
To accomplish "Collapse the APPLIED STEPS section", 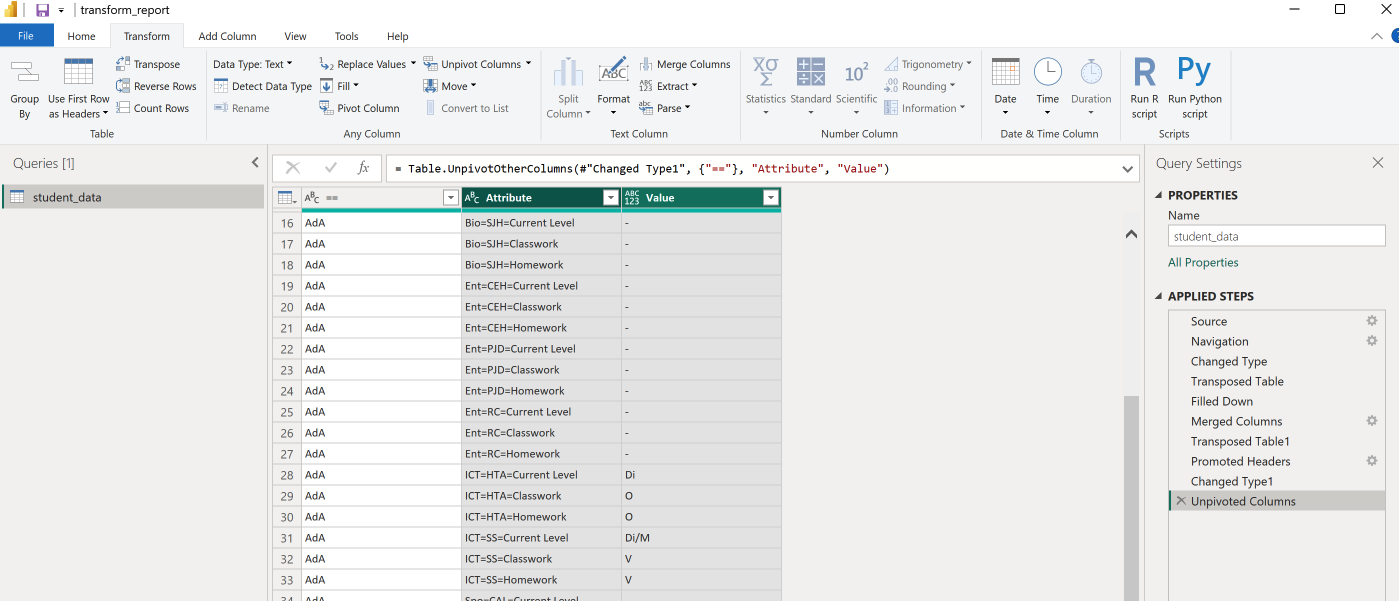I will pyautogui.click(x=1160, y=297).
